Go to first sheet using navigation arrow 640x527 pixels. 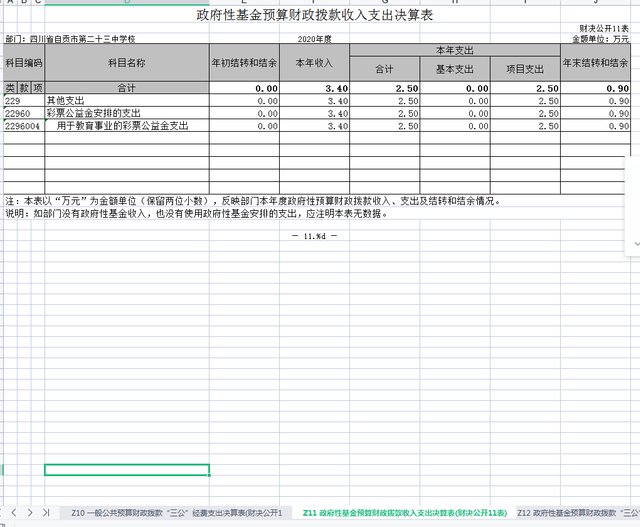pos(6,512)
